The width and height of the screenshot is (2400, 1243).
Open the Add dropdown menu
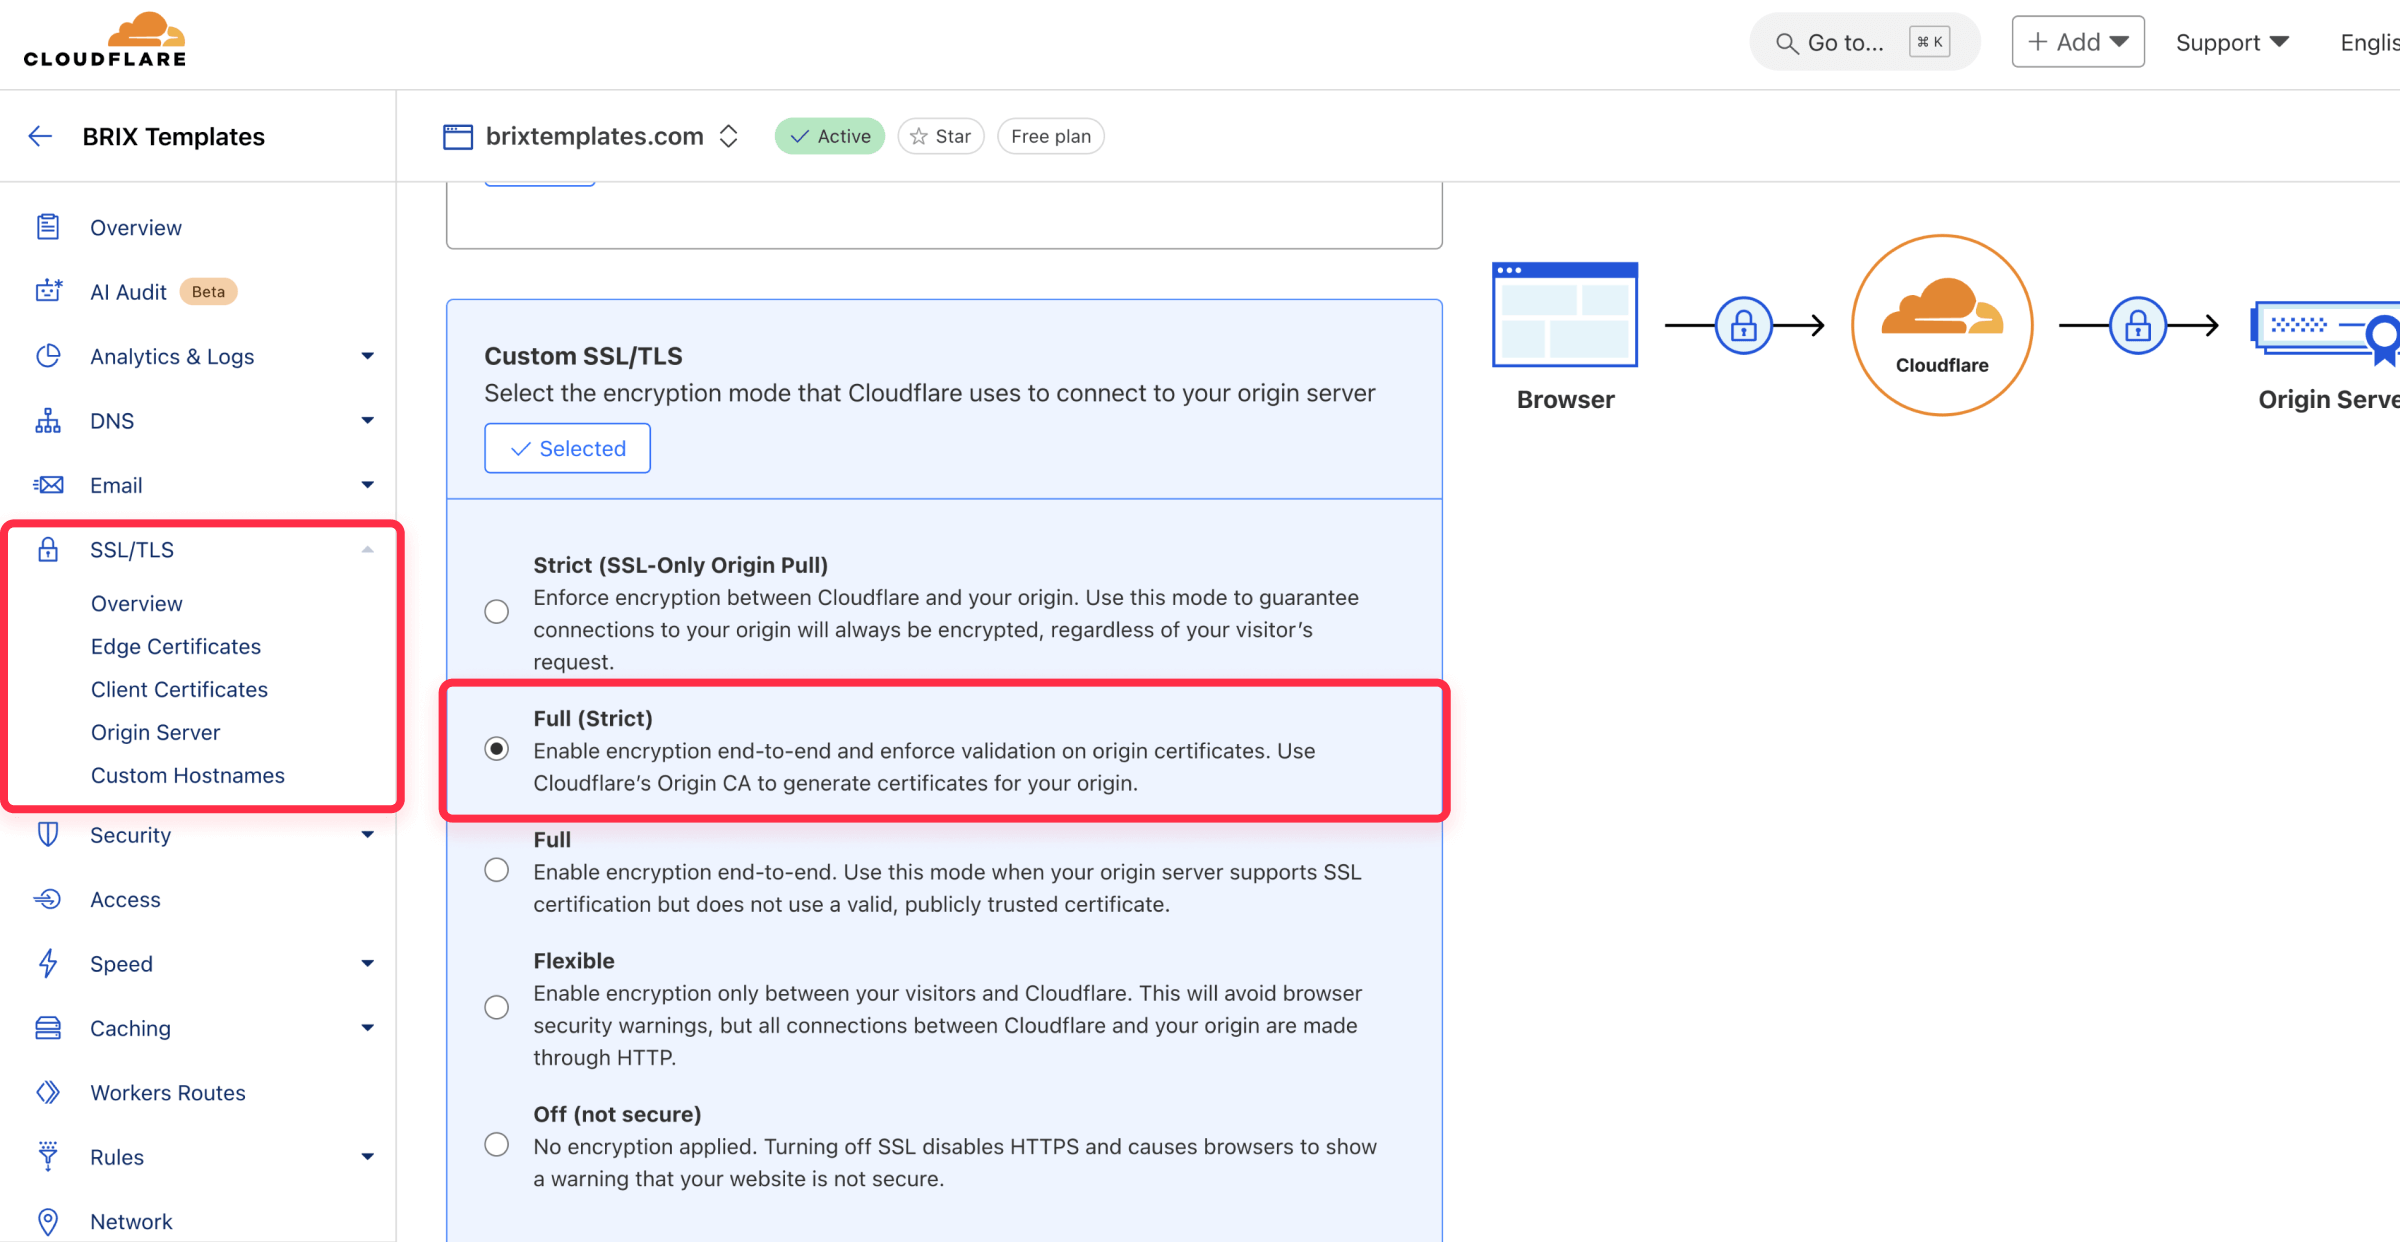pyautogui.click(x=2078, y=42)
